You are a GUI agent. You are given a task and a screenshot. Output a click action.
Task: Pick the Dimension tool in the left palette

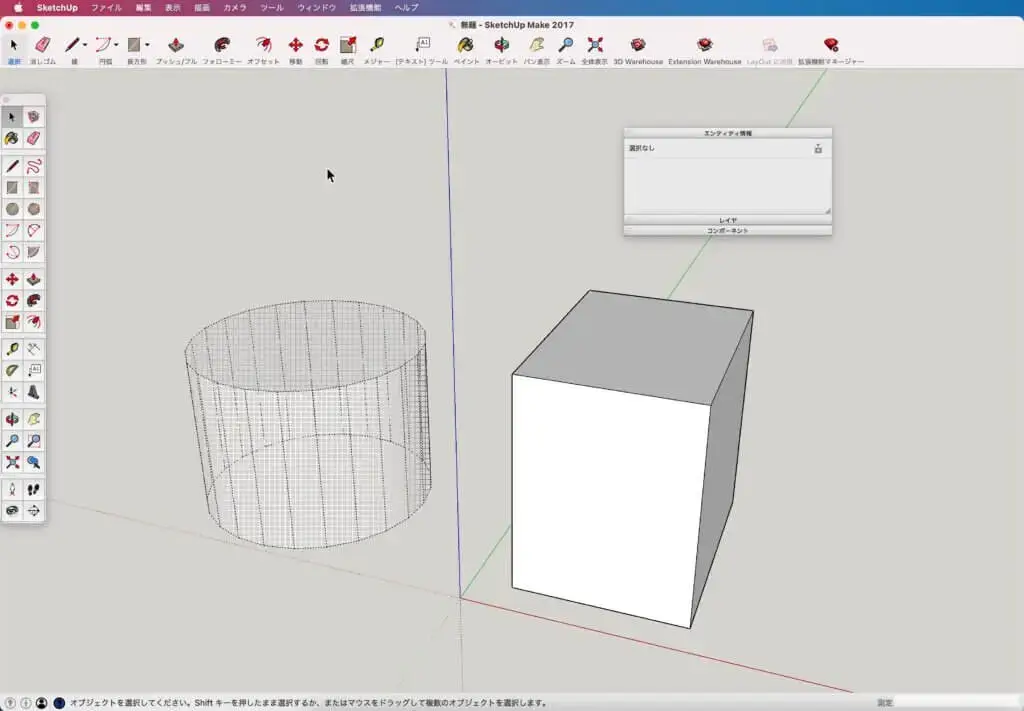[x=33, y=349]
